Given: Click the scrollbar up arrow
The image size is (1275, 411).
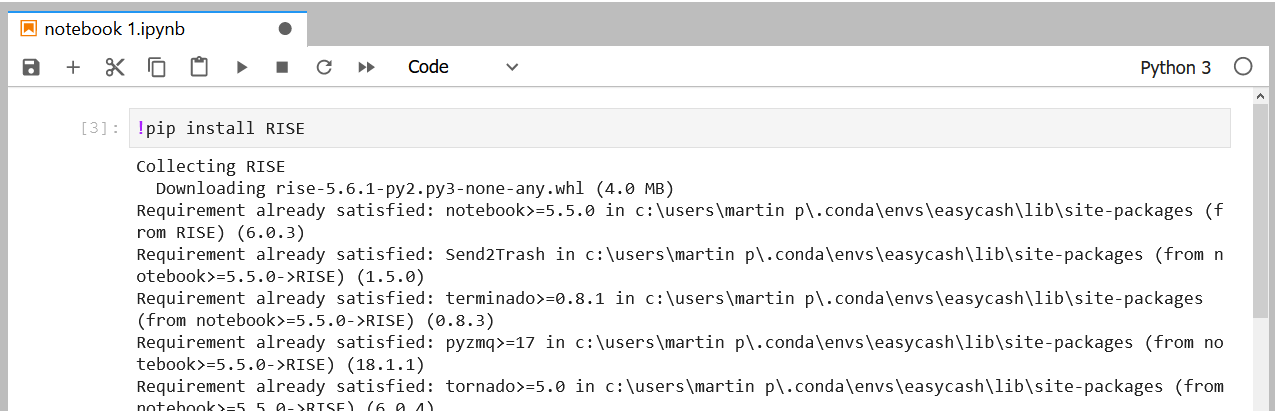Looking at the screenshot, I should point(1261,95).
